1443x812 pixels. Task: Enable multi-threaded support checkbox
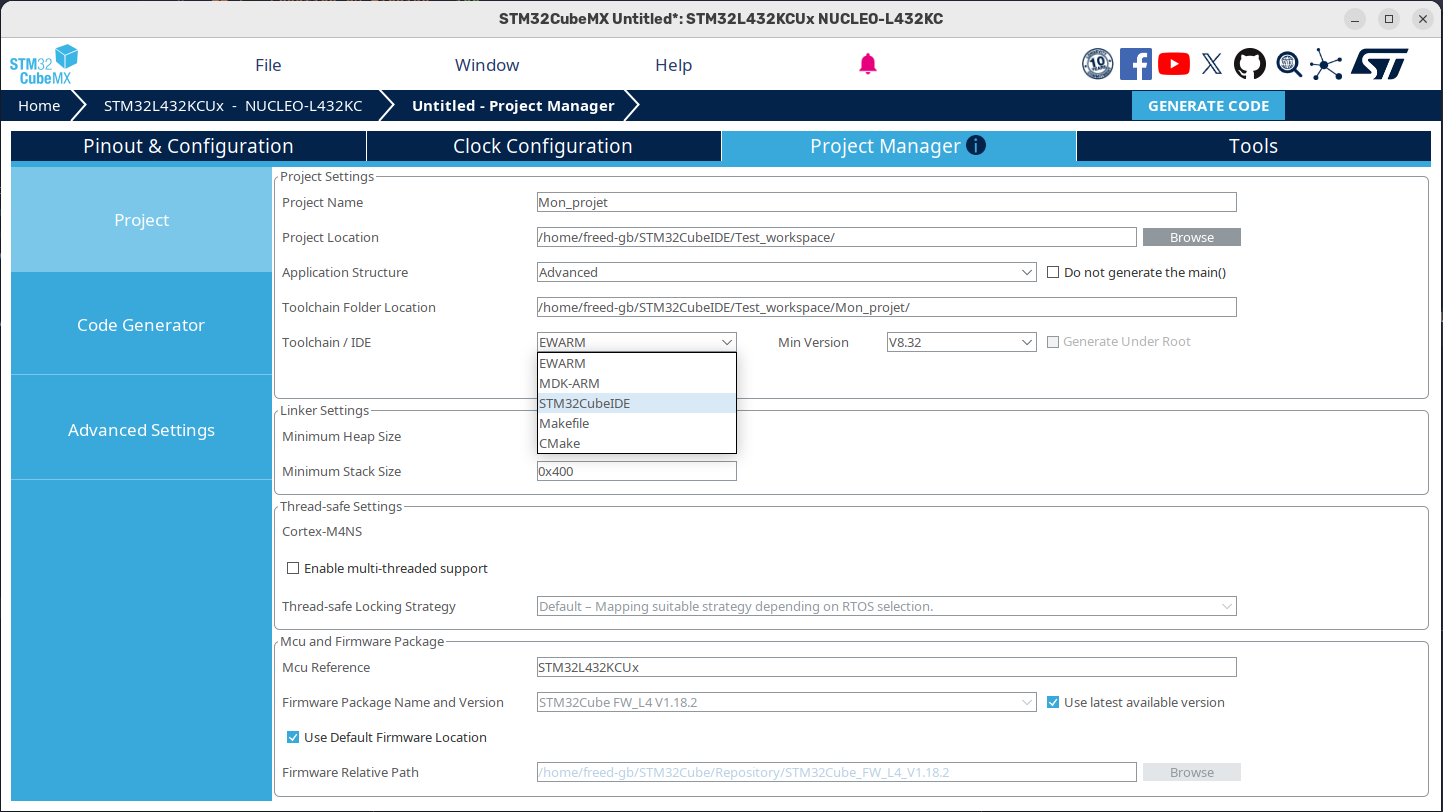[293, 568]
